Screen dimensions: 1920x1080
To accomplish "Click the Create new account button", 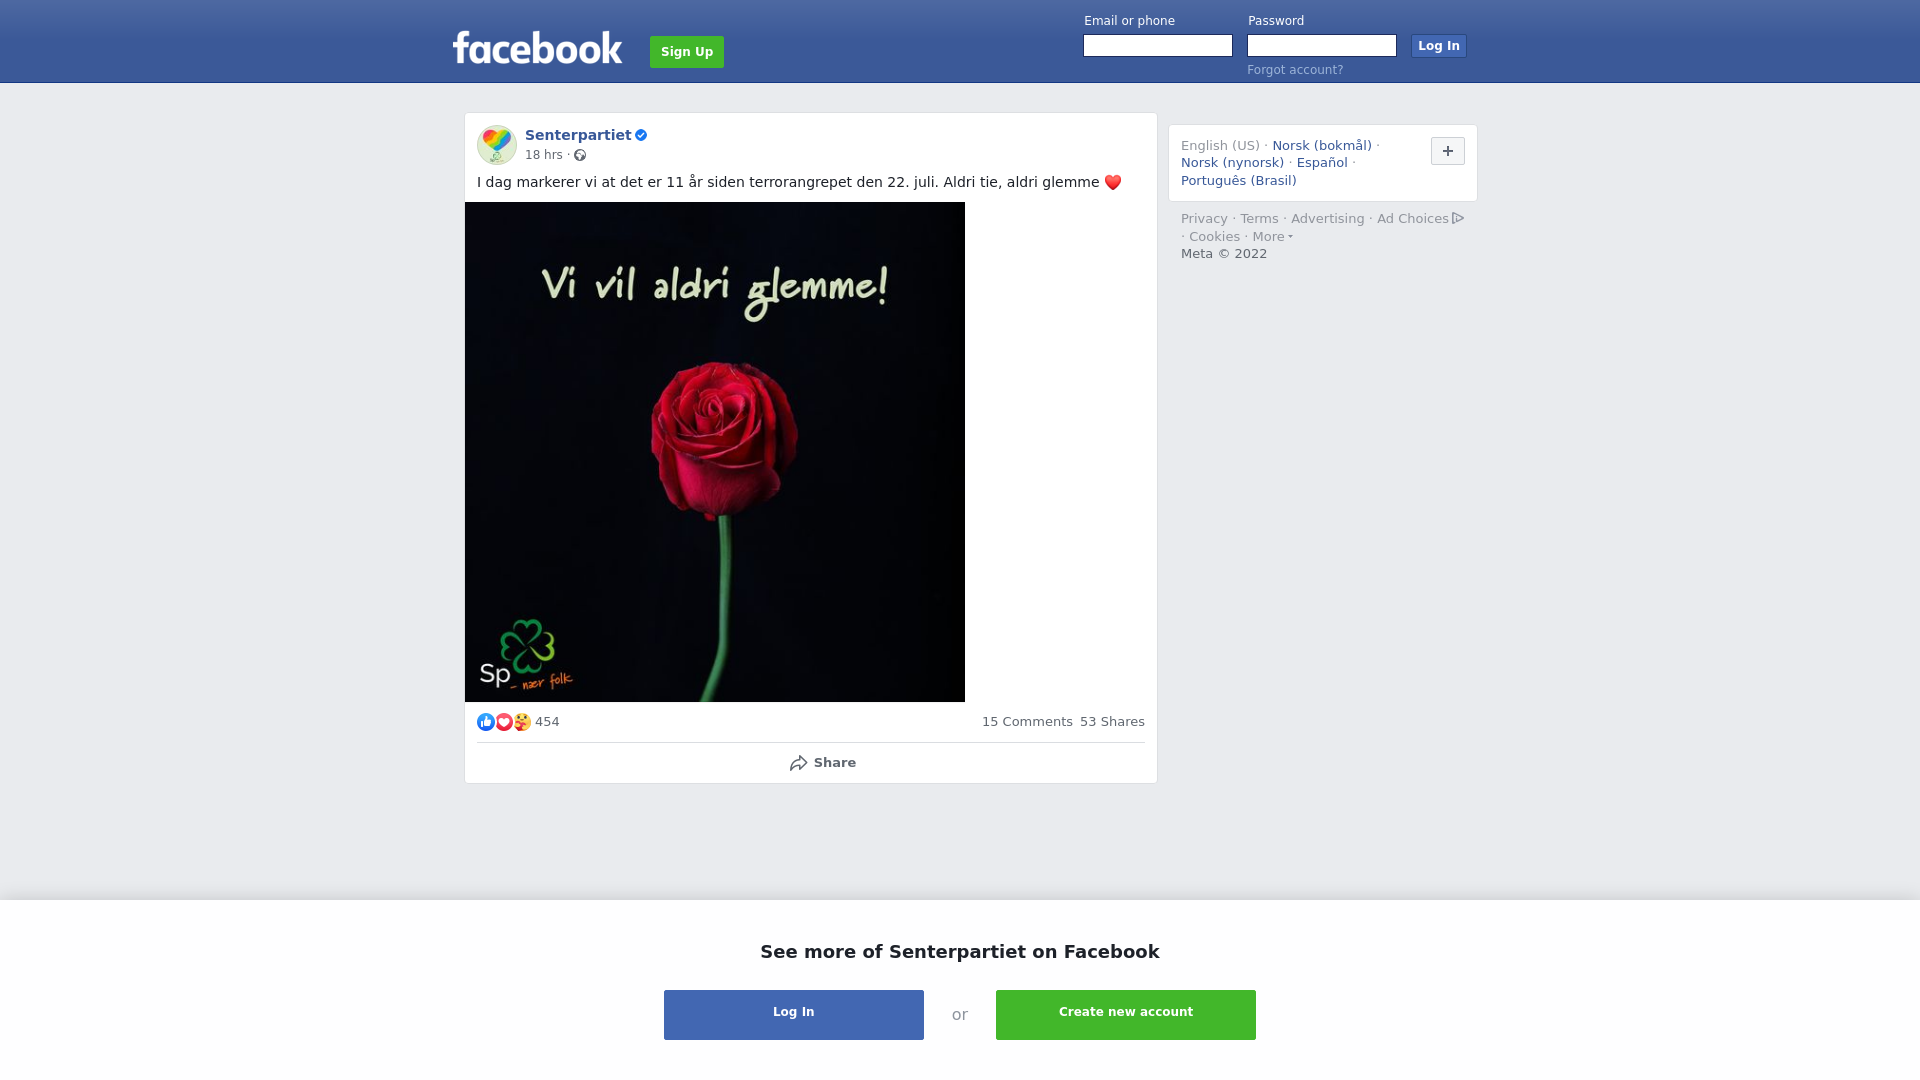I will 1126,1015.
